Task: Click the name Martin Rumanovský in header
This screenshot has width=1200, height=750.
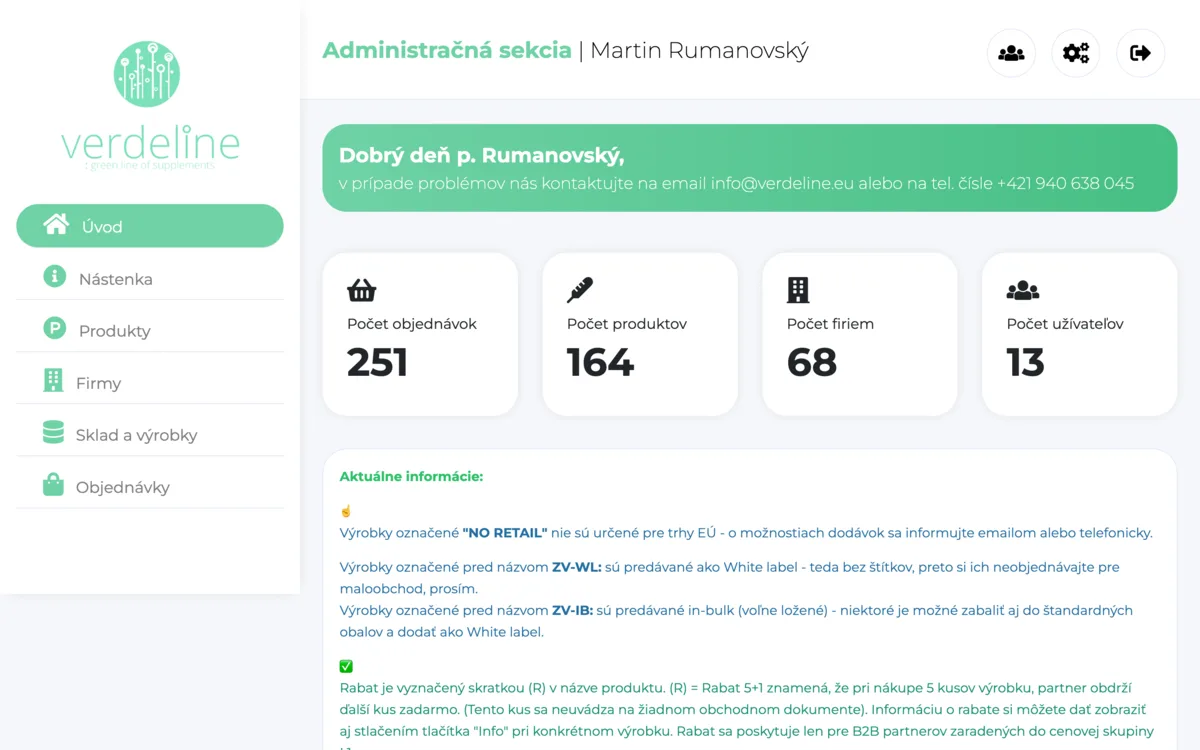Action: (x=699, y=50)
